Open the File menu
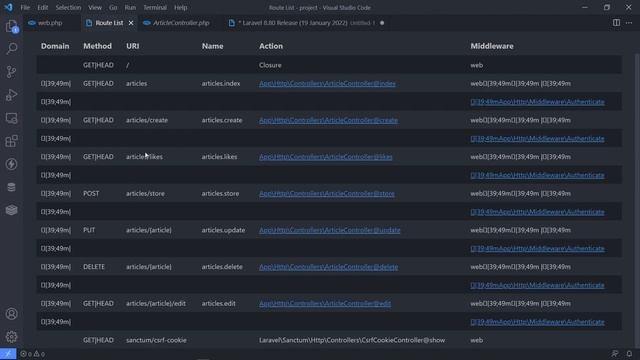This screenshot has height=360, width=640. click(25, 7)
